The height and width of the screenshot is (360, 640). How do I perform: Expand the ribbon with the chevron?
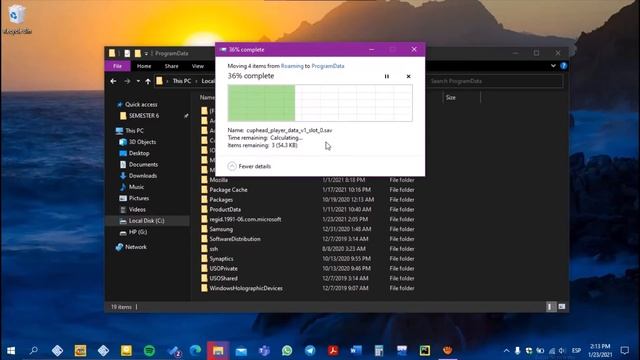click(x=553, y=66)
